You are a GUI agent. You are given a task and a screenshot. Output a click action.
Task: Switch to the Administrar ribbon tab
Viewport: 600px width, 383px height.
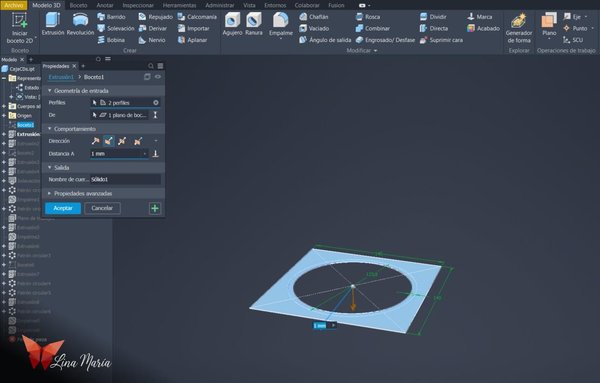[x=220, y=5]
